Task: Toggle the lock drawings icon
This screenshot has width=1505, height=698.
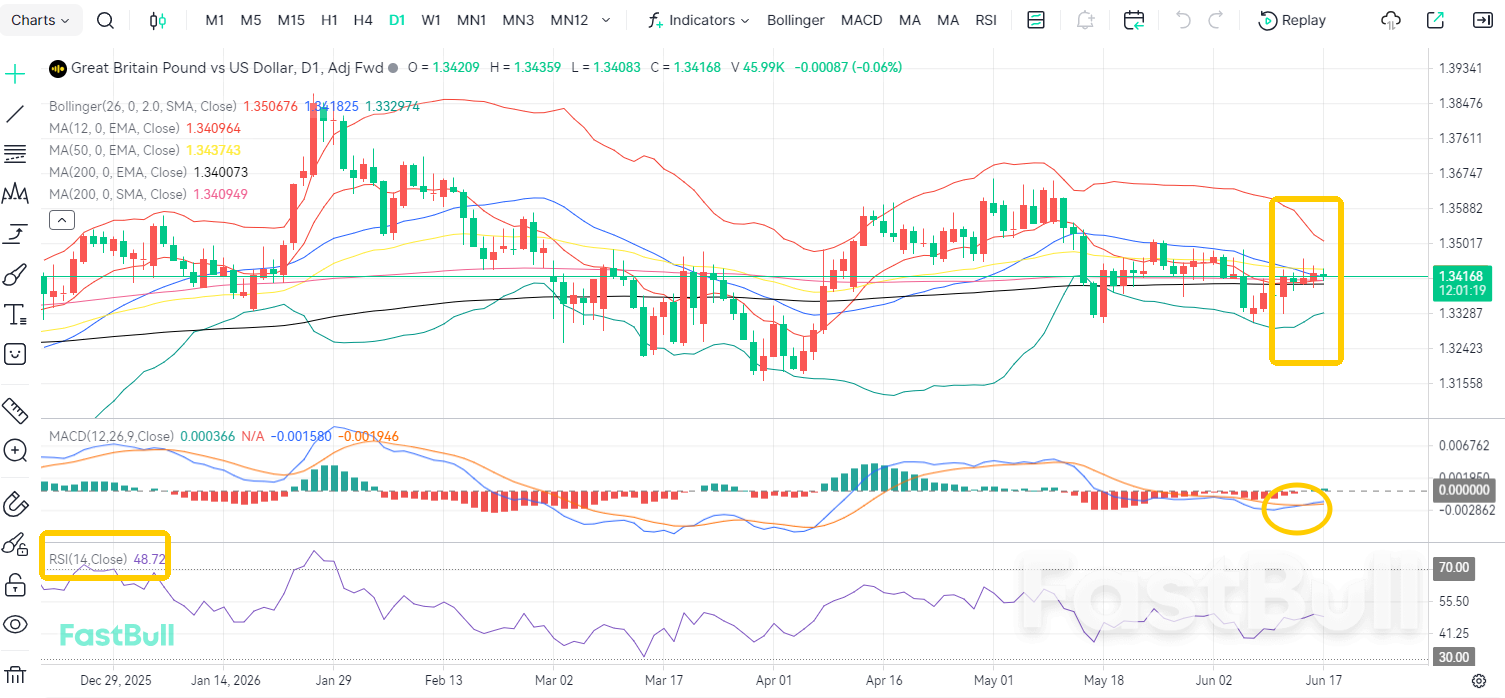Action: tap(15, 584)
